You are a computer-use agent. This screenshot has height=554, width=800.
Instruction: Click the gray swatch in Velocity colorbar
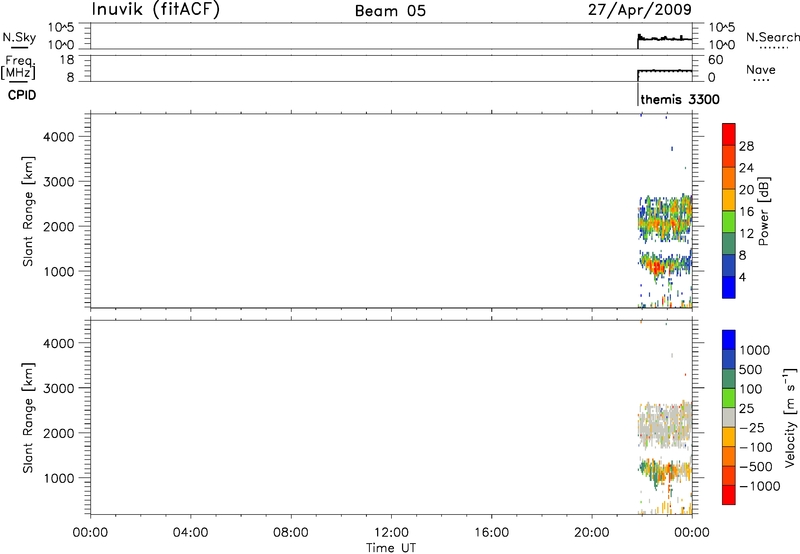click(729, 417)
